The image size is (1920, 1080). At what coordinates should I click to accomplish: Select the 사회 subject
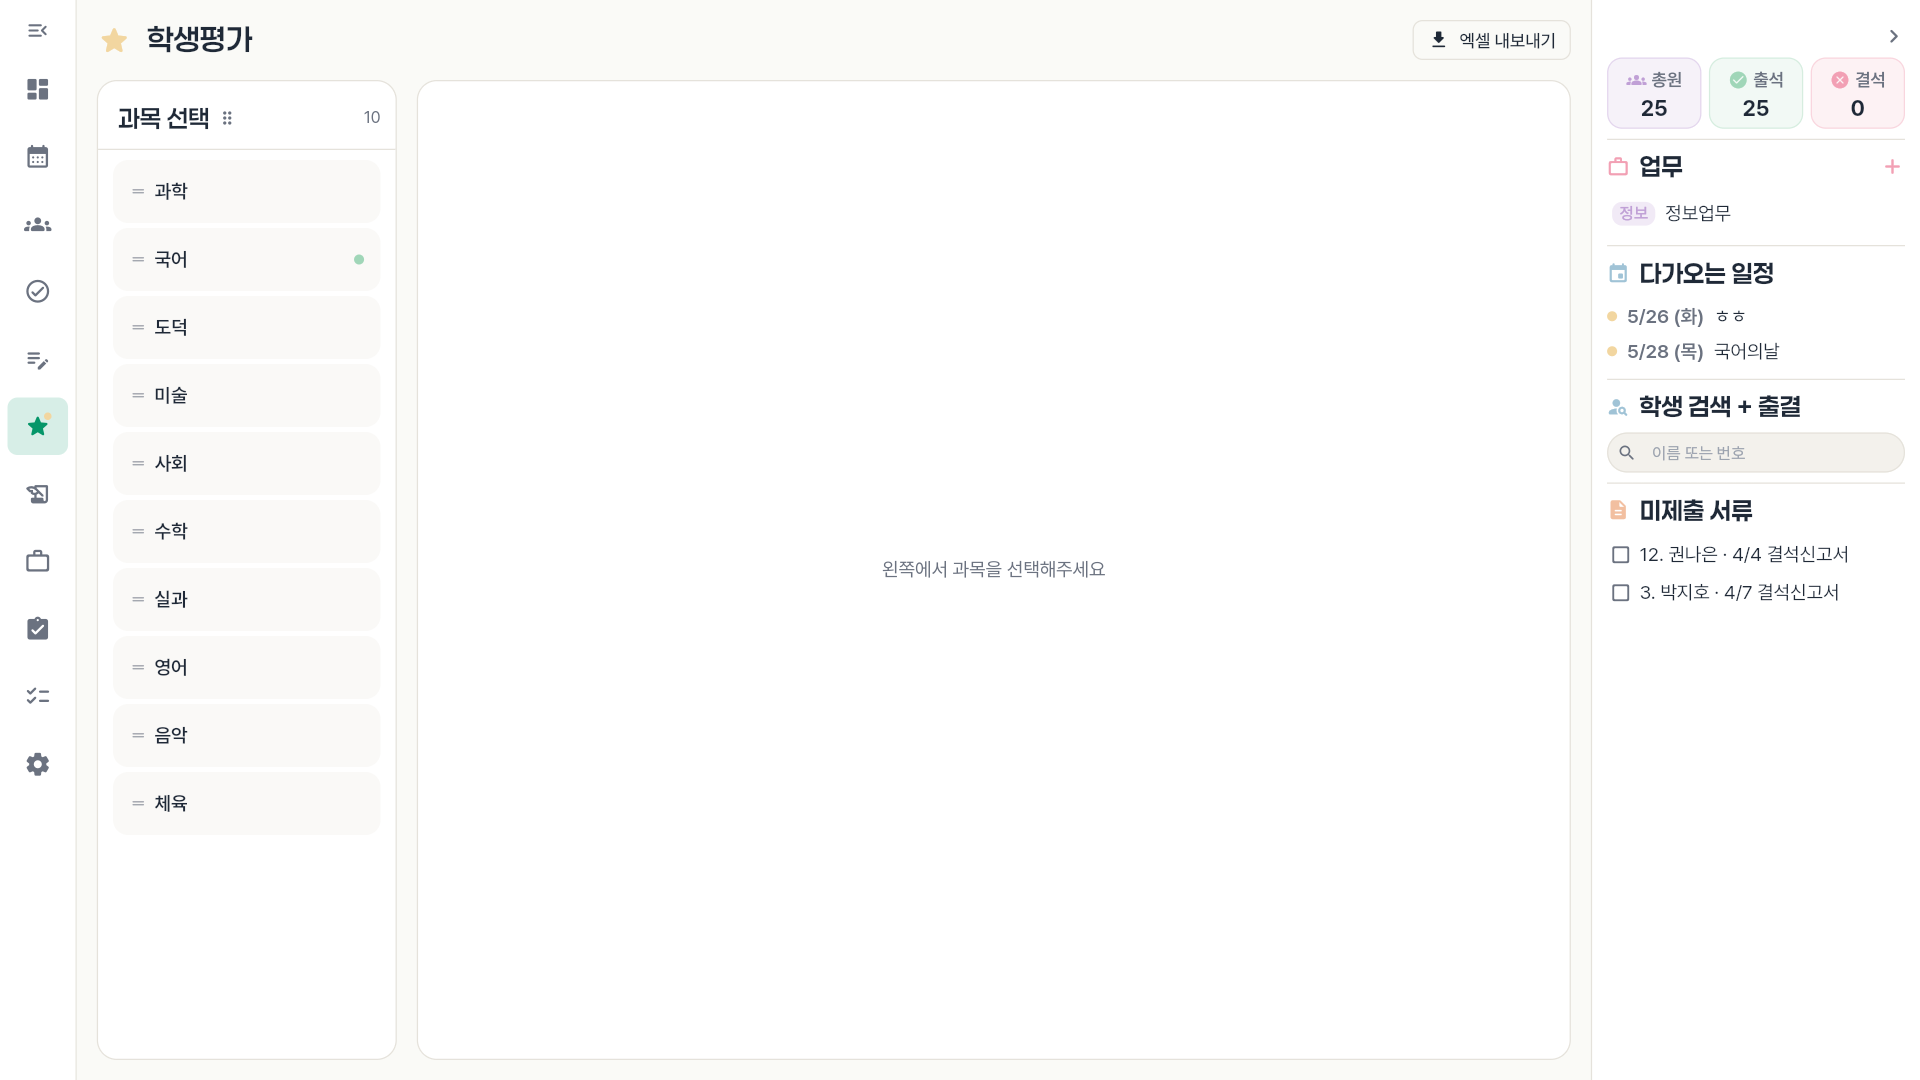click(x=246, y=463)
